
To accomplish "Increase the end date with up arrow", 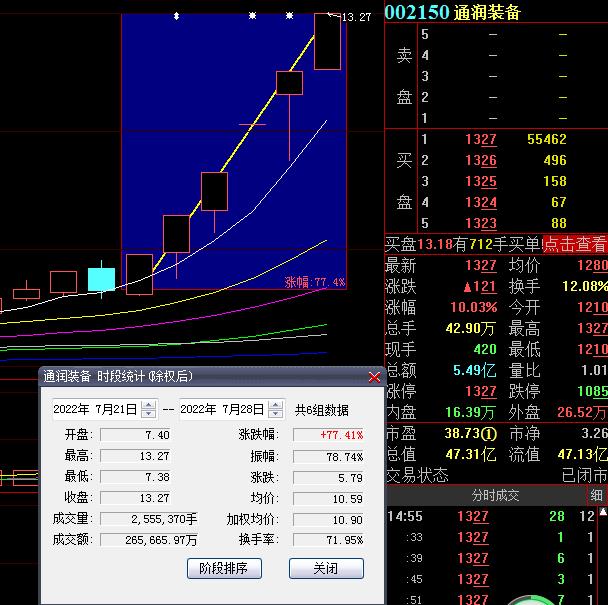I will click(277, 405).
